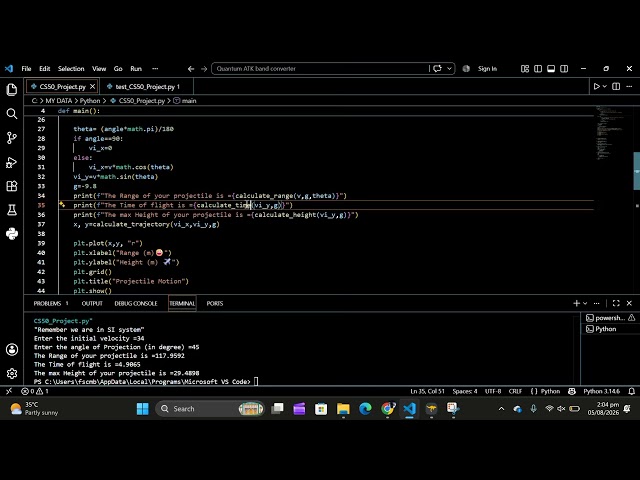Open Run and Debug view
Viewport: 640px width, 480px height.
(x=12, y=162)
